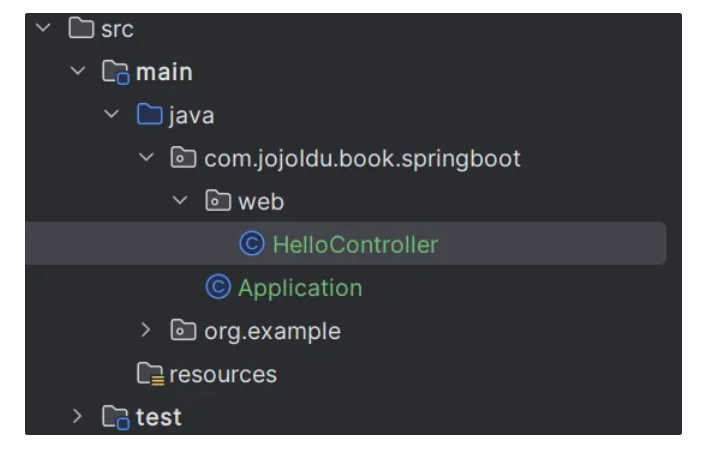Click the web package icon
Image resolution: width=715 pixels, height=454 pixels.
click(218, 201)
